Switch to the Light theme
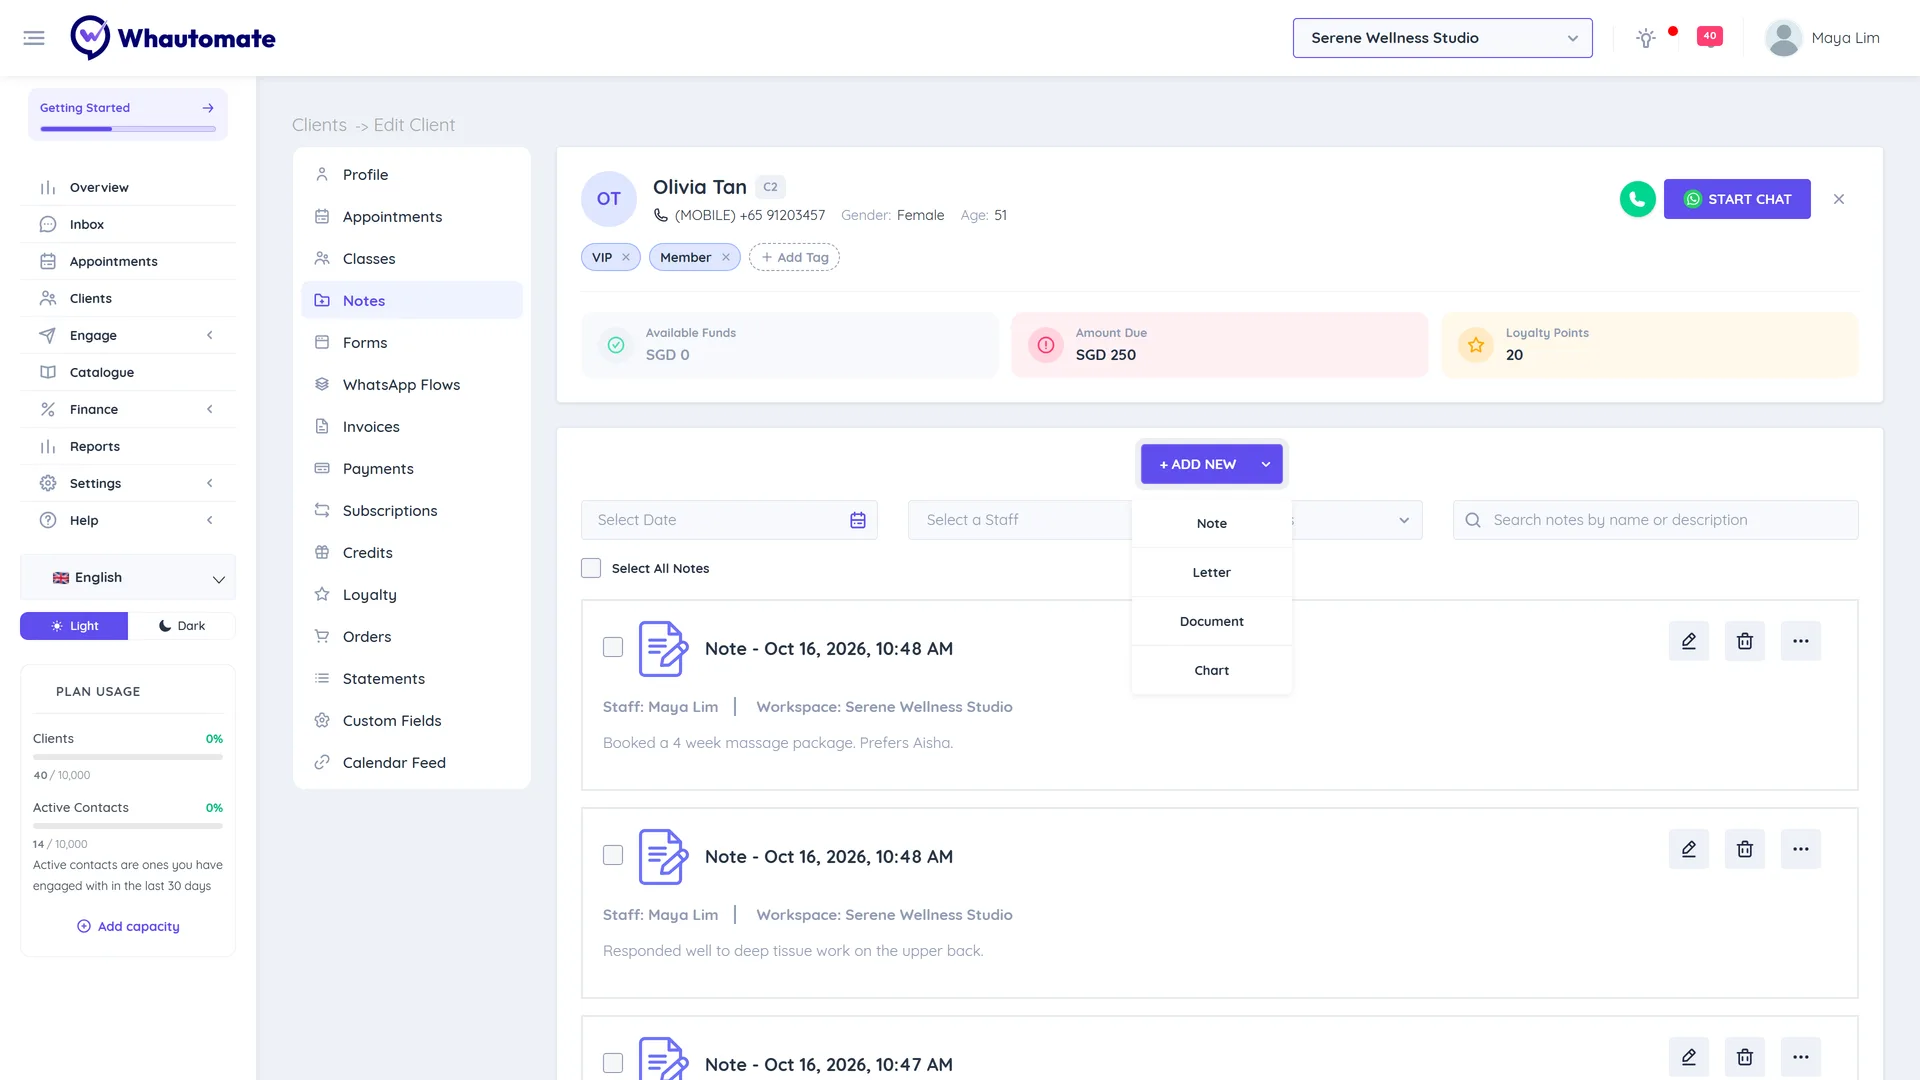 point(74,626)
